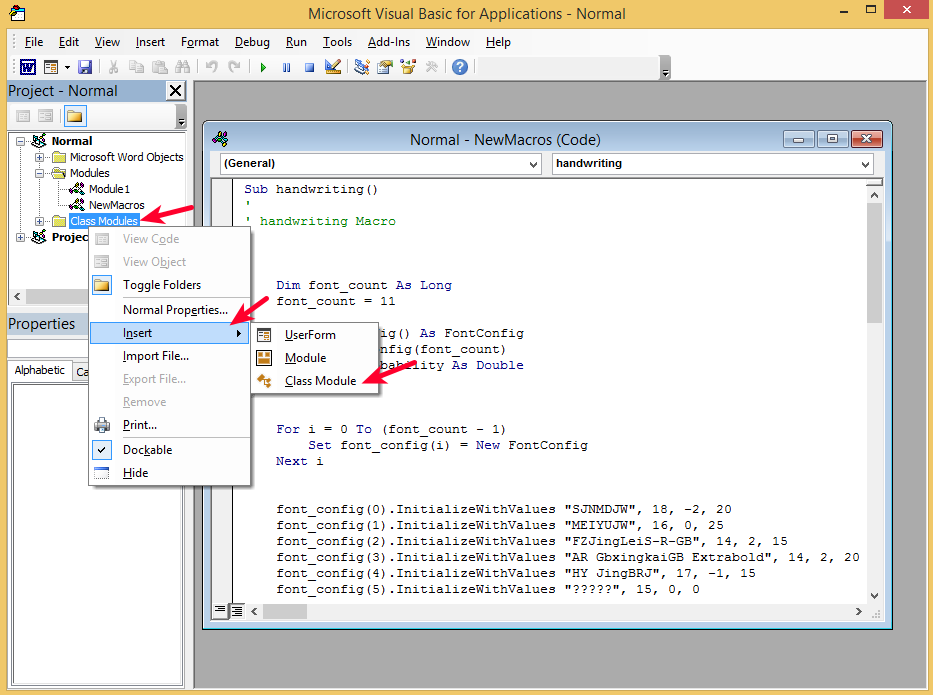
Task: Click scroll down arrow in code window
Action: [x=874, y=596]
